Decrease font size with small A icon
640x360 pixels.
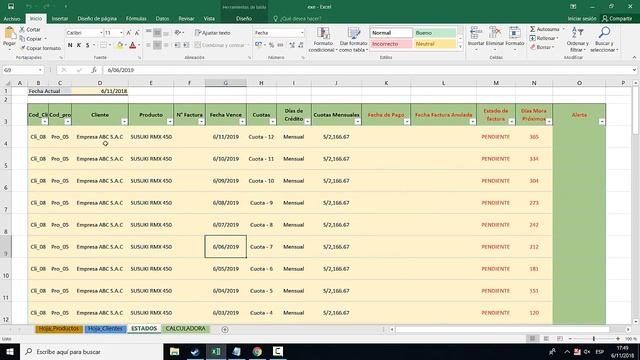tap(137, 33)
